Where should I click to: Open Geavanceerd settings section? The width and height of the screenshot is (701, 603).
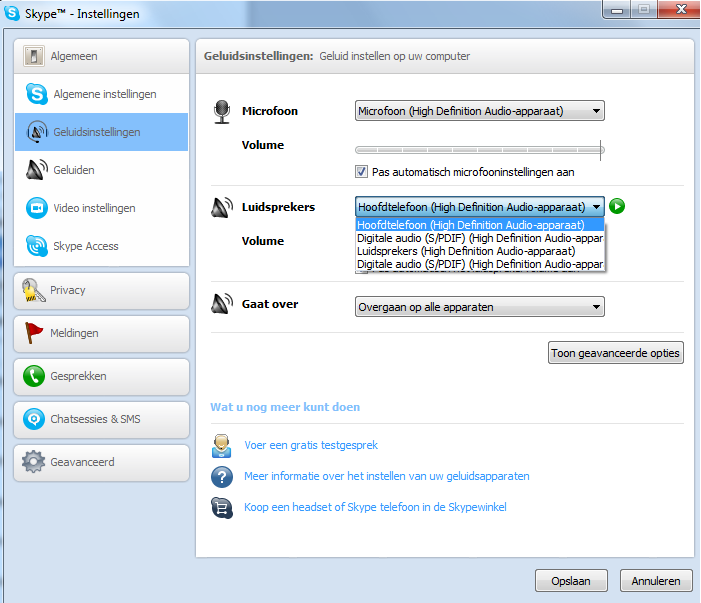coord(101,462)
